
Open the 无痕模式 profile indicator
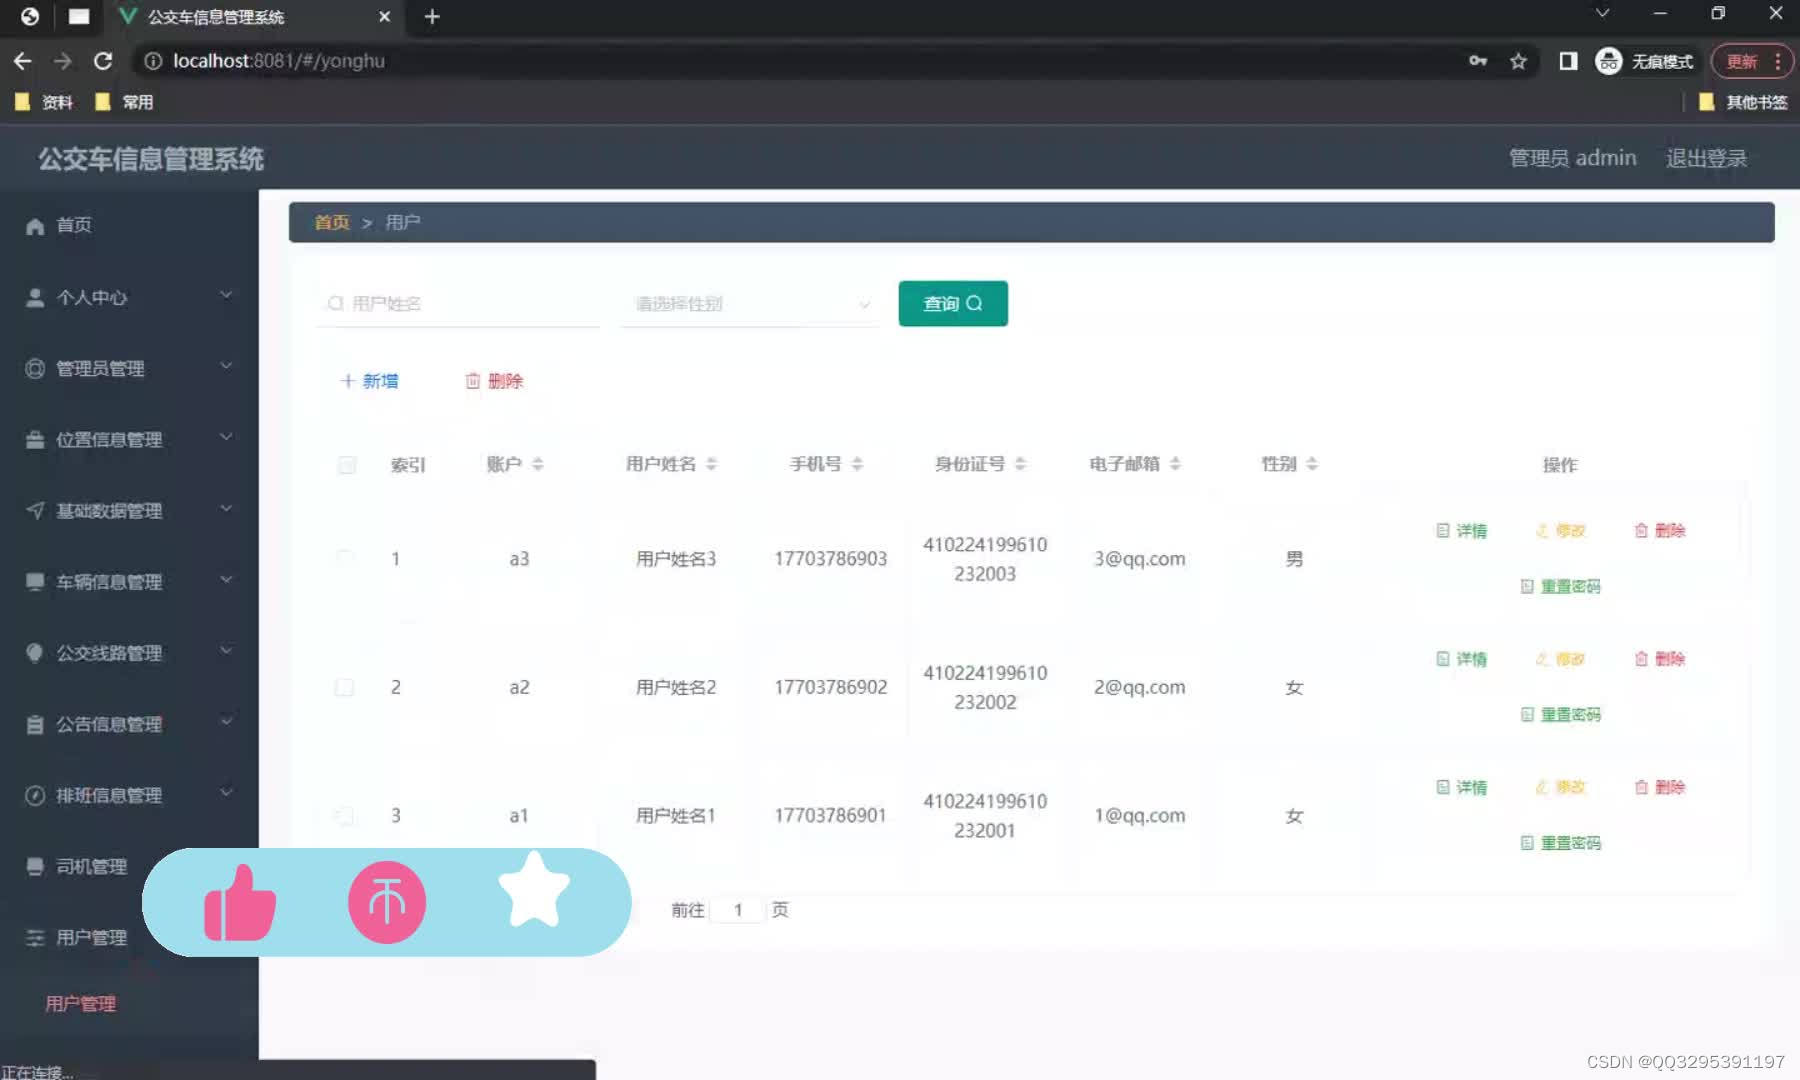1644,61
